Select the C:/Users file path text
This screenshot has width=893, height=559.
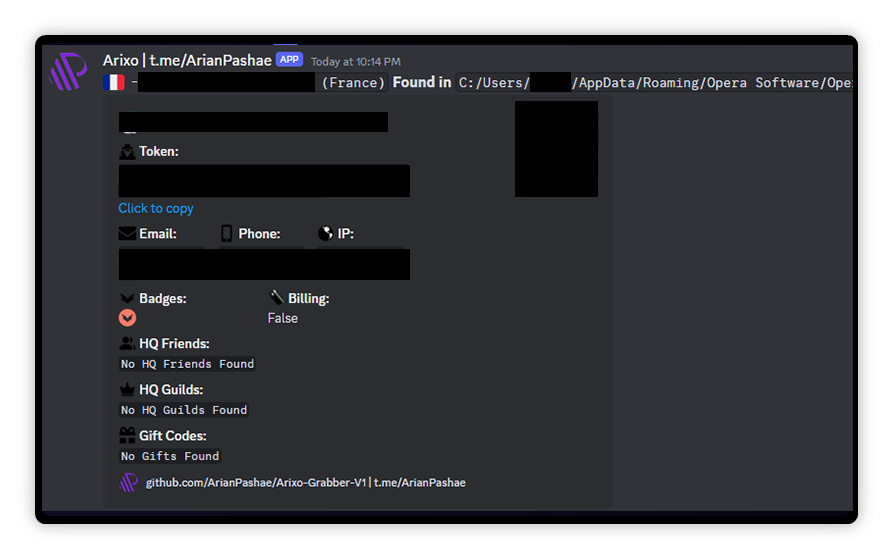point(654,83)
